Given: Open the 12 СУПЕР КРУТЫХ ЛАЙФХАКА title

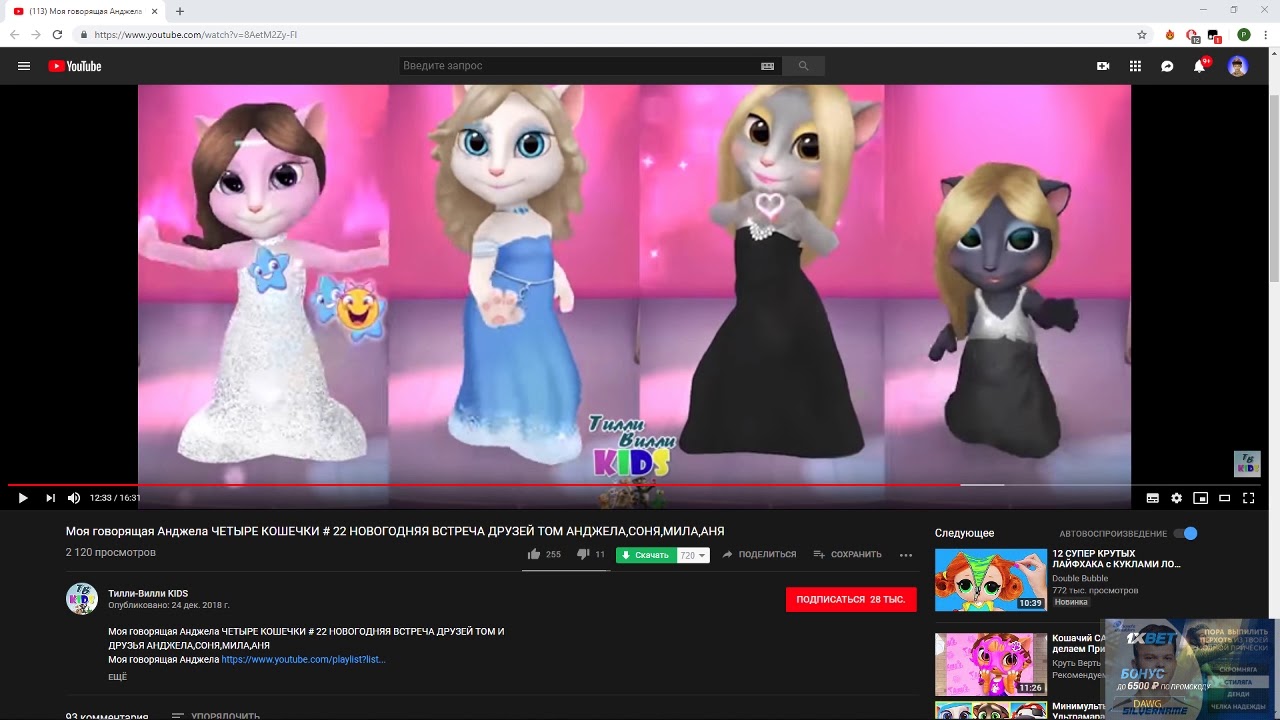Looking at the screenshot, I should coord(1116,559).
